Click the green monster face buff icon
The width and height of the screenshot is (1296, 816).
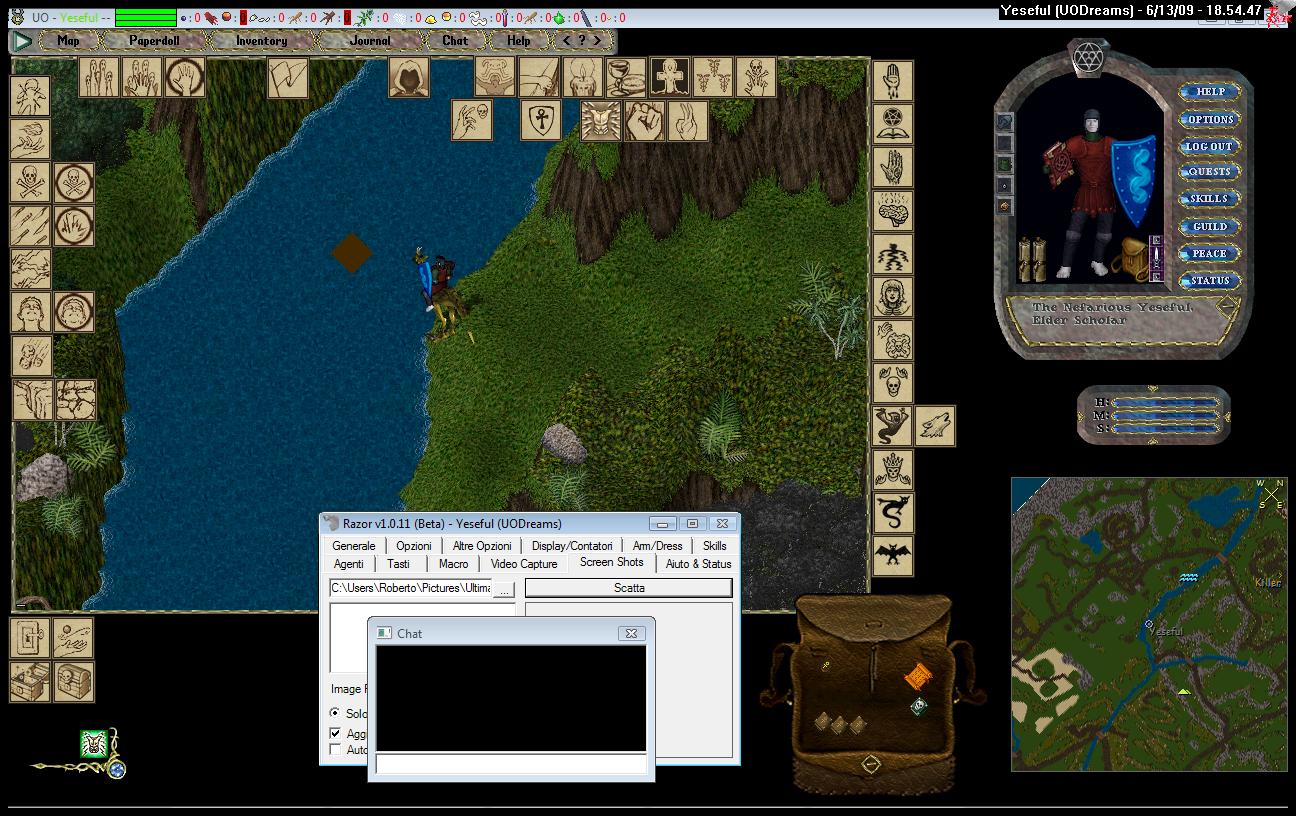pyautogui.click(x=94, y=743)
